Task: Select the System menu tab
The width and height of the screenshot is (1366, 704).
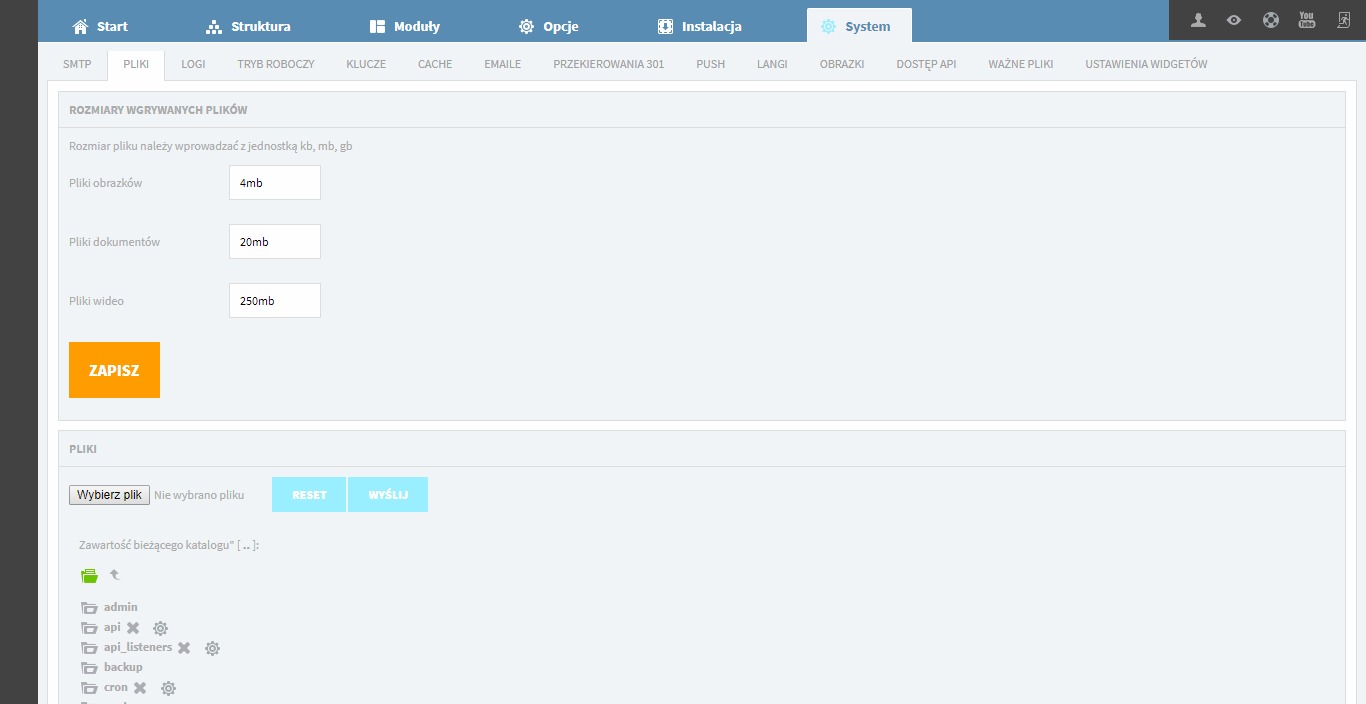Action: [859, 26]
